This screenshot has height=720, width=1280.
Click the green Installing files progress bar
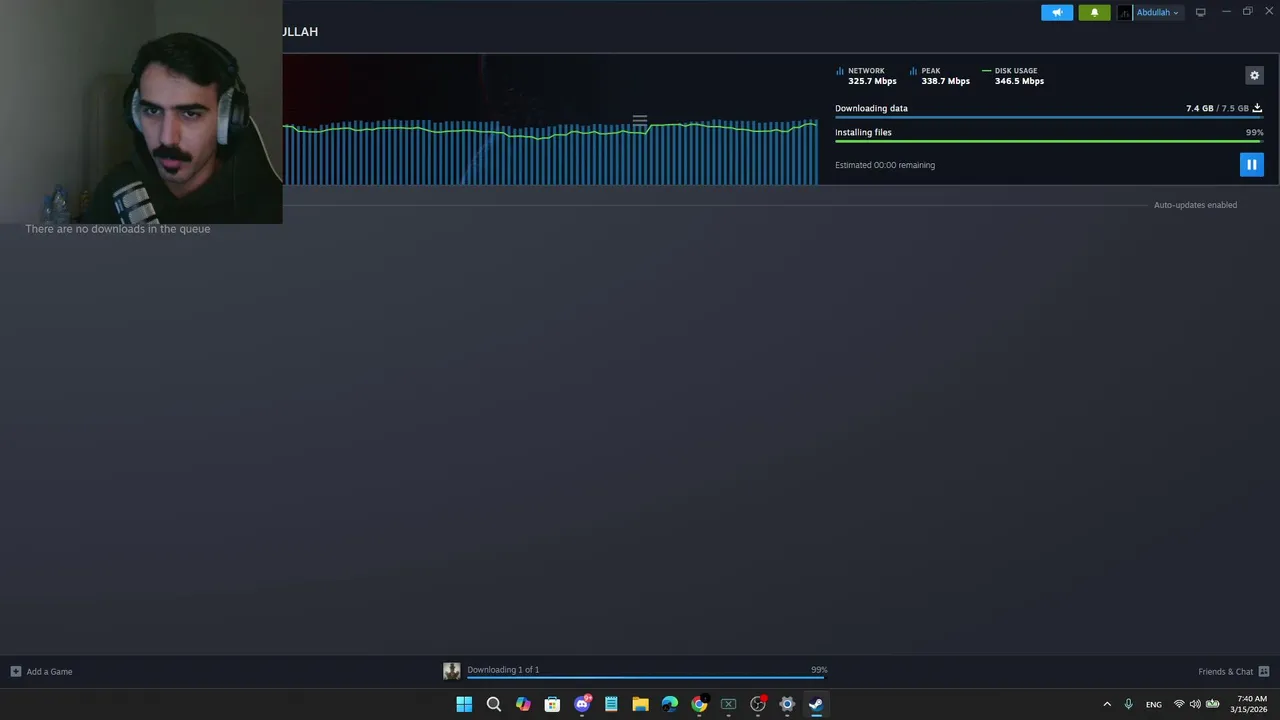pos(1049,142)
